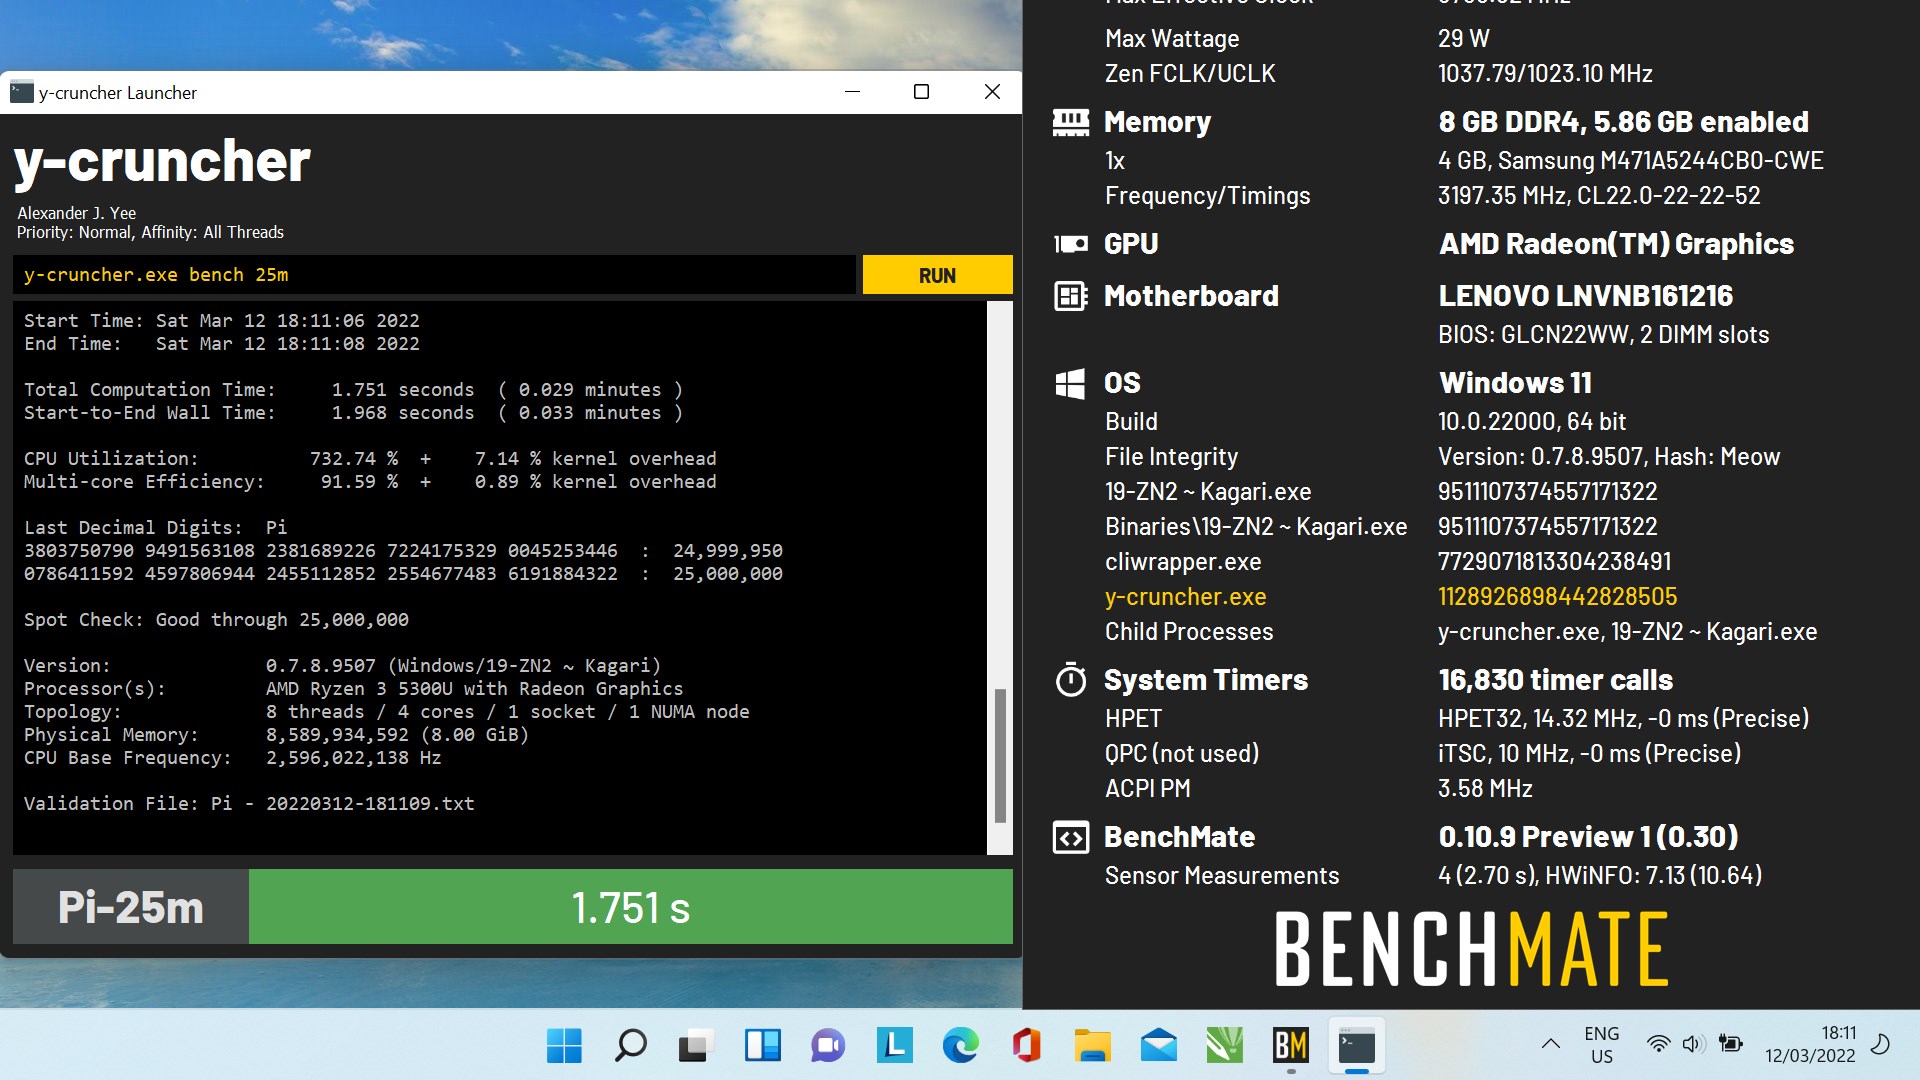Click the Windows 11 OS heading
Image resolution: width=1920 pixels, height=1080 pixels.
point(1515,383)
